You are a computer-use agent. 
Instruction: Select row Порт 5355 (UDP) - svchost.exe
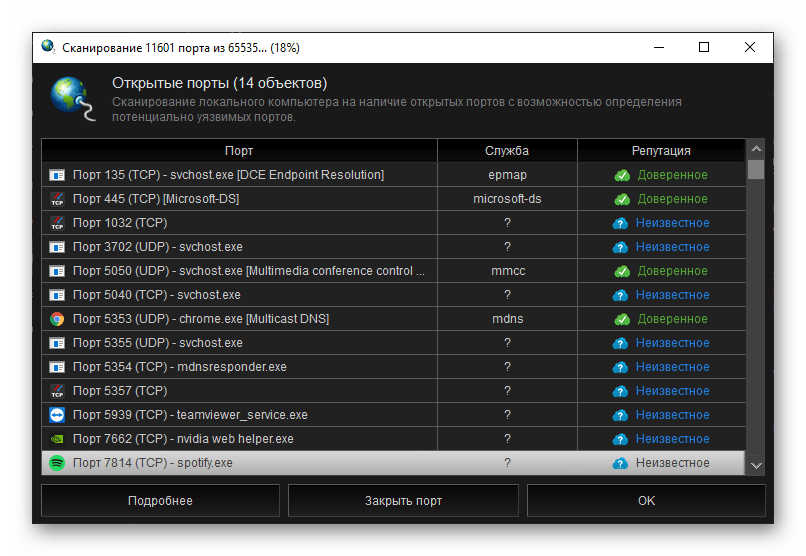(394, 343)
